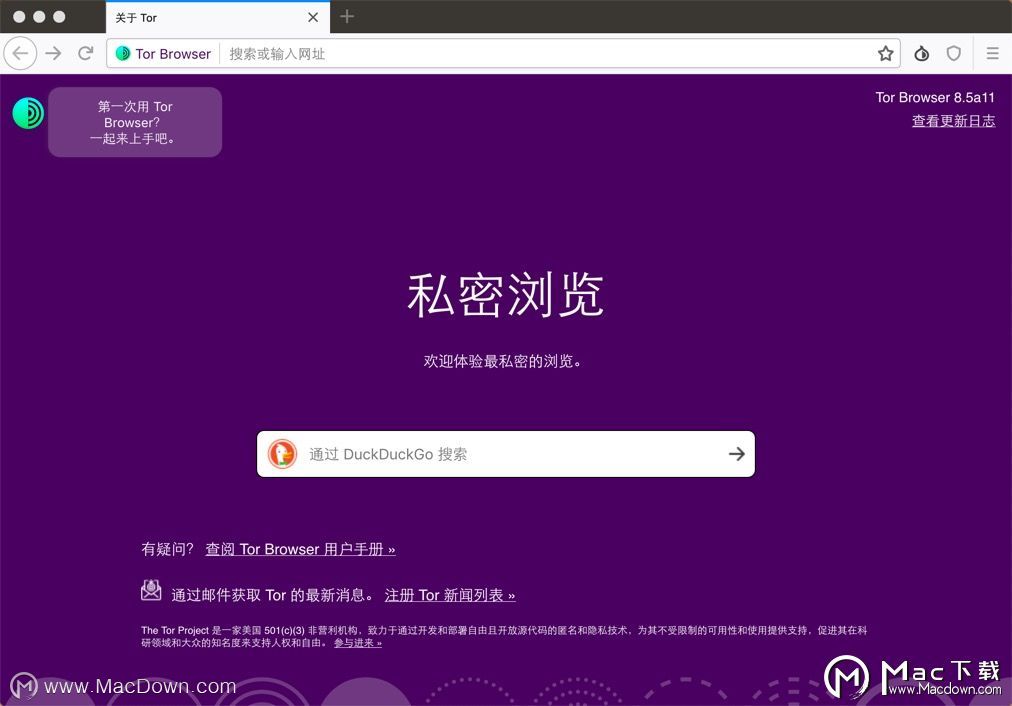Open 查看更新日志 changelog link
Screen dimensions: 1012x706
click(953, 121)
